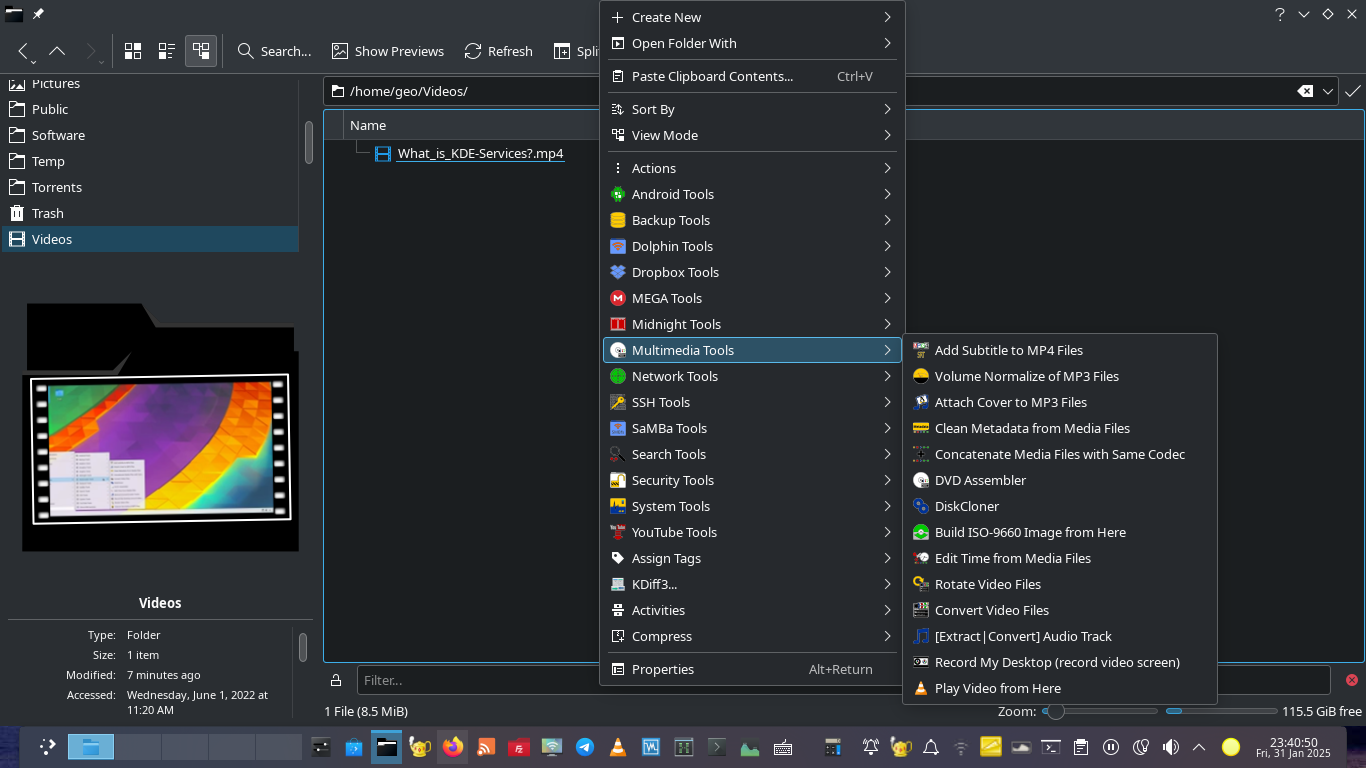The image size is (1366, 768).
Task: Open Search Tools menu icon
Action: click(618, 454)
